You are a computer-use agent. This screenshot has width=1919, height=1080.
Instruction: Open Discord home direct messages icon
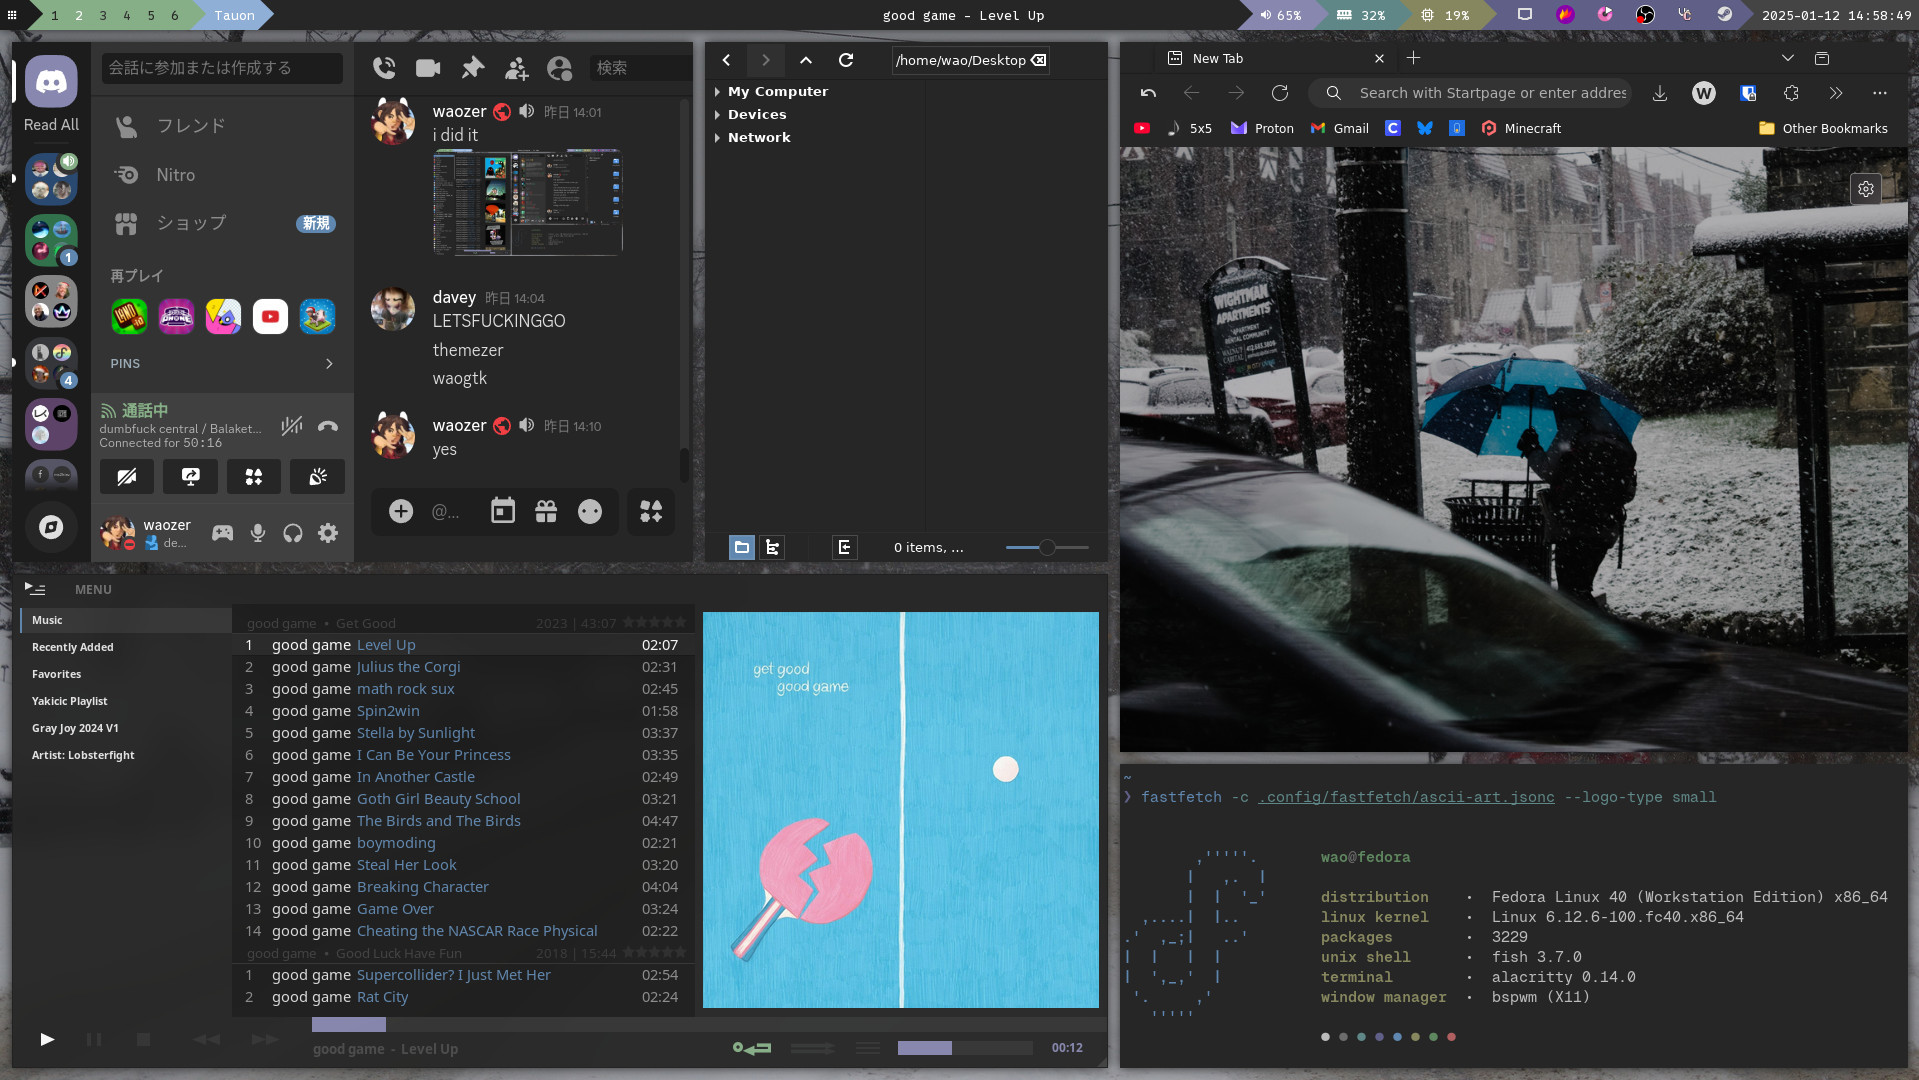click(51, 81)
